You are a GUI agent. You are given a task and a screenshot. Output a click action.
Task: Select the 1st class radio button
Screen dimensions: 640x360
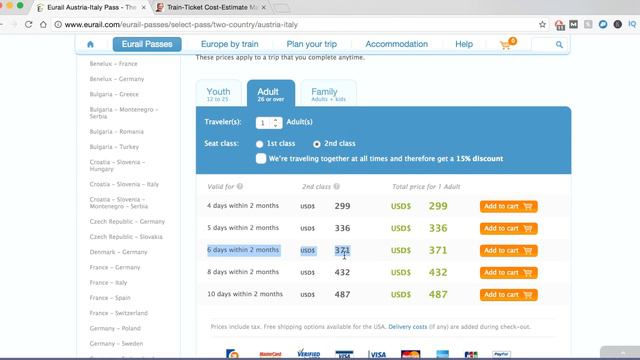tap(259, 144)
